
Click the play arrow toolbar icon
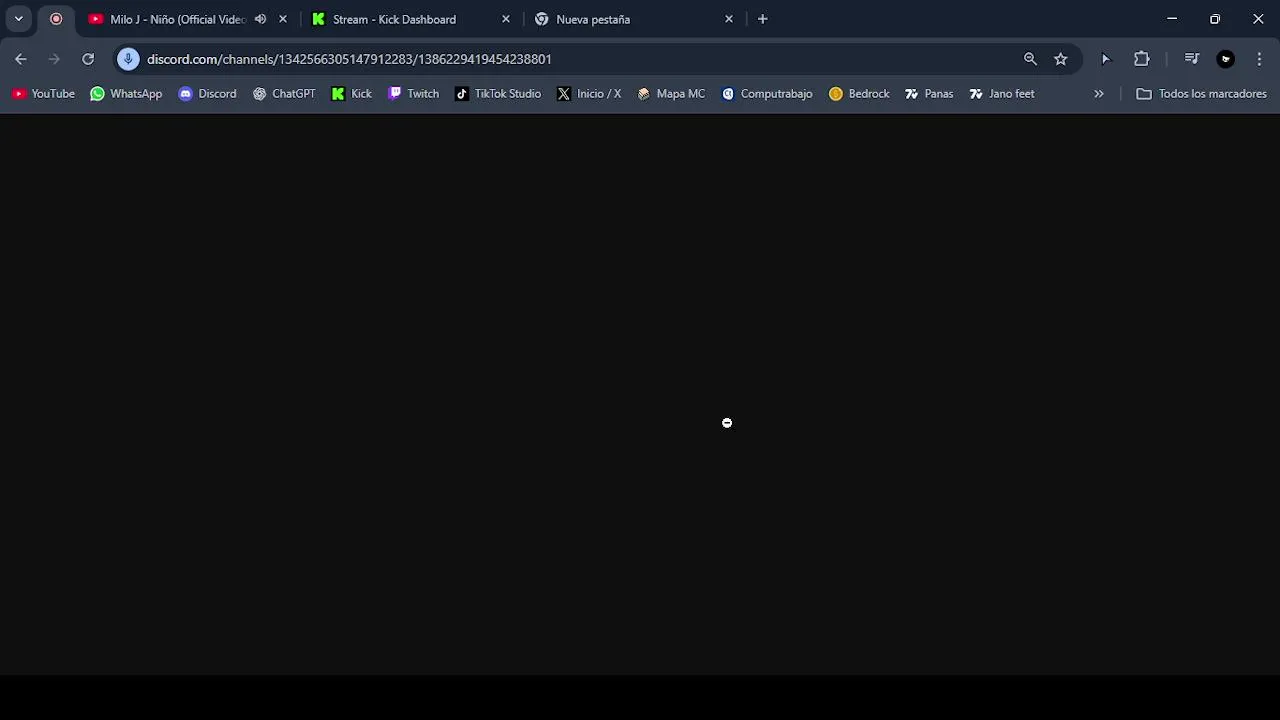coord(1105,59)
